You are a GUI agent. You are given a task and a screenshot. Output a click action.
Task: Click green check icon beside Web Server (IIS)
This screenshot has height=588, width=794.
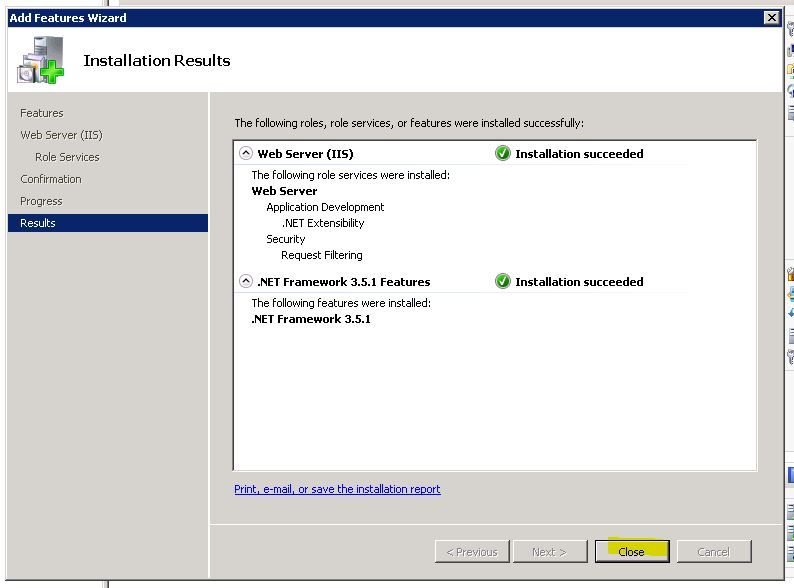[x=502, y=153]
